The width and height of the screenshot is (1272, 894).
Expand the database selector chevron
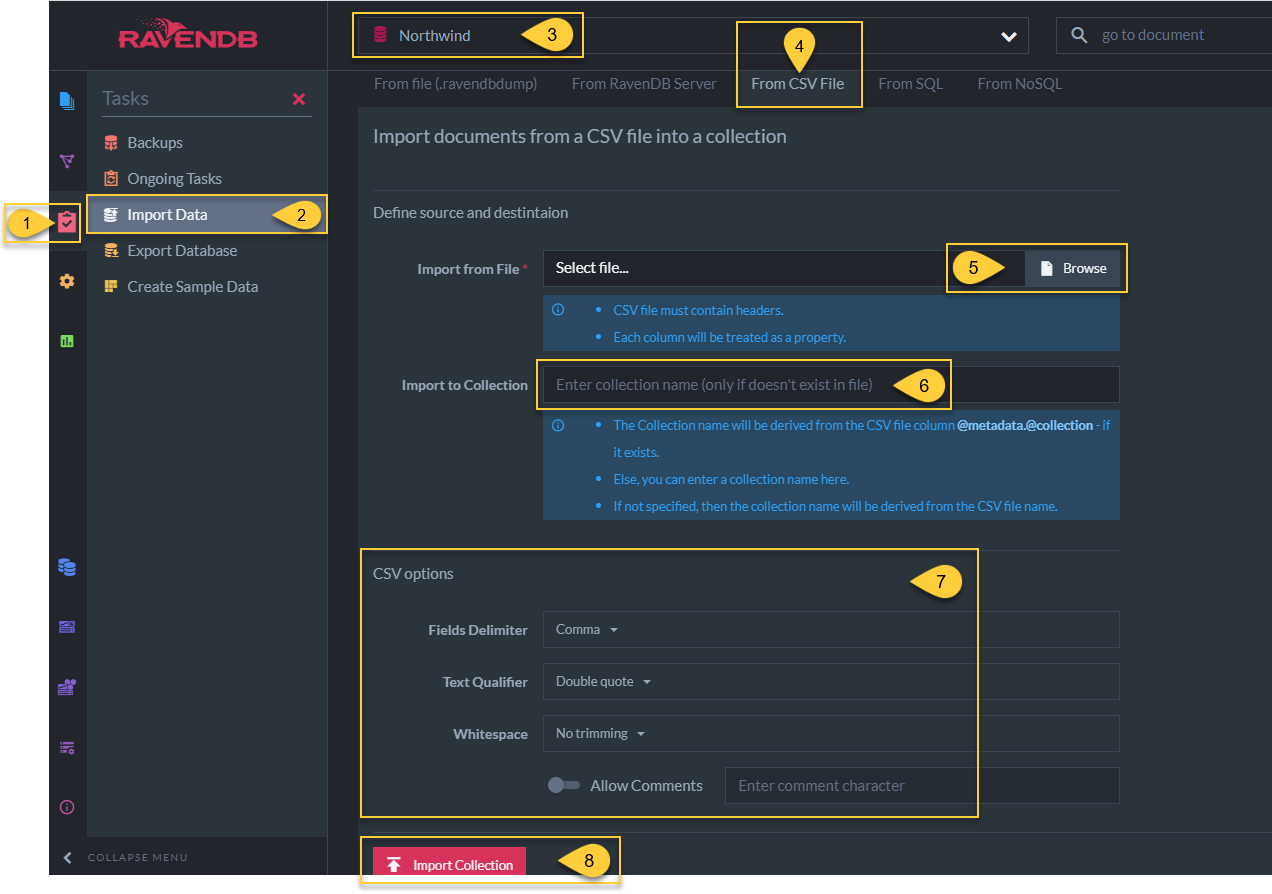(1008, 37)
